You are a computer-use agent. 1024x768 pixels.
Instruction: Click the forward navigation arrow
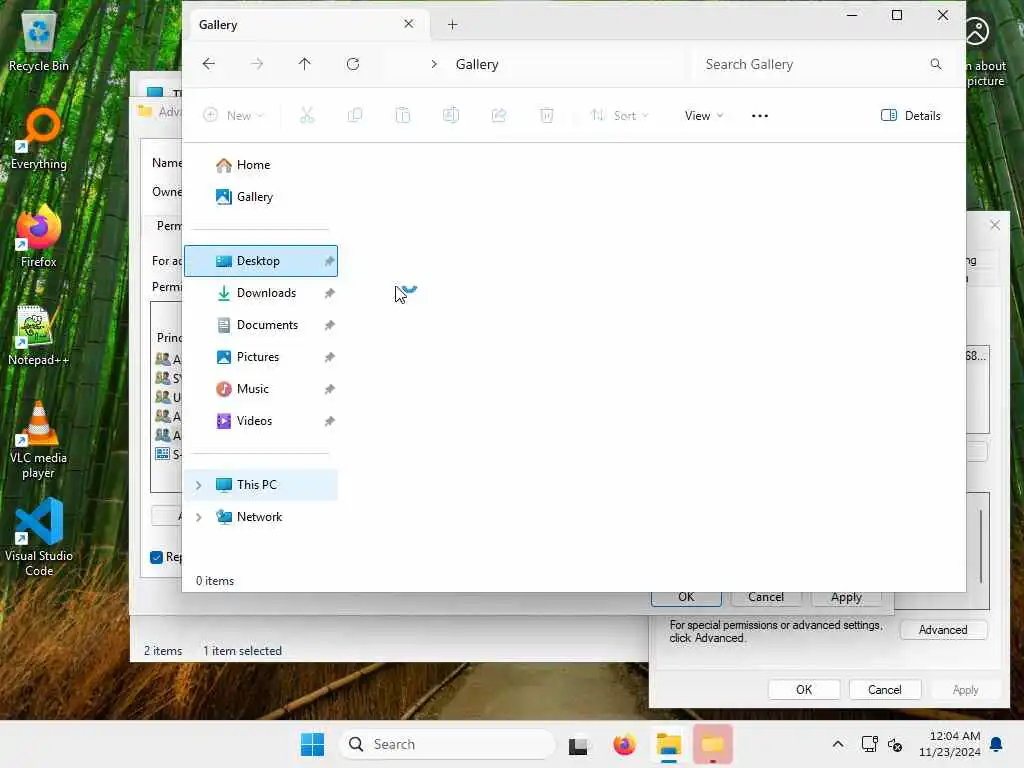(x=257, y=64)
